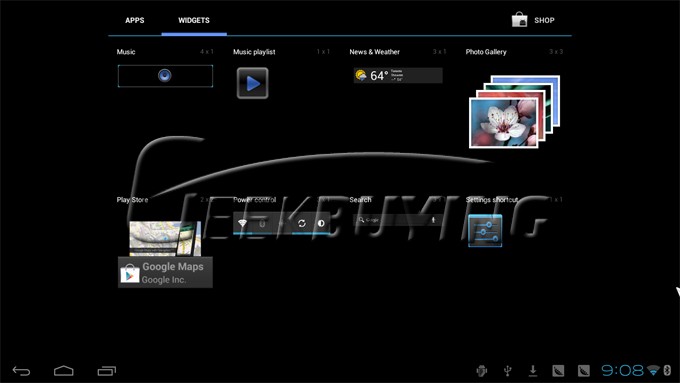Select the WIDGETS tab
The image size is (680, 383).
194,20
